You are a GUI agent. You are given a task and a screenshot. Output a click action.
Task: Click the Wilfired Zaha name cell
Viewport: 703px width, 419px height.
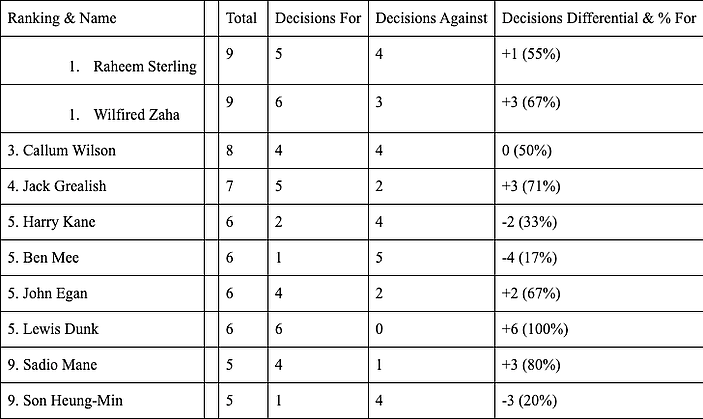point(102,108)
